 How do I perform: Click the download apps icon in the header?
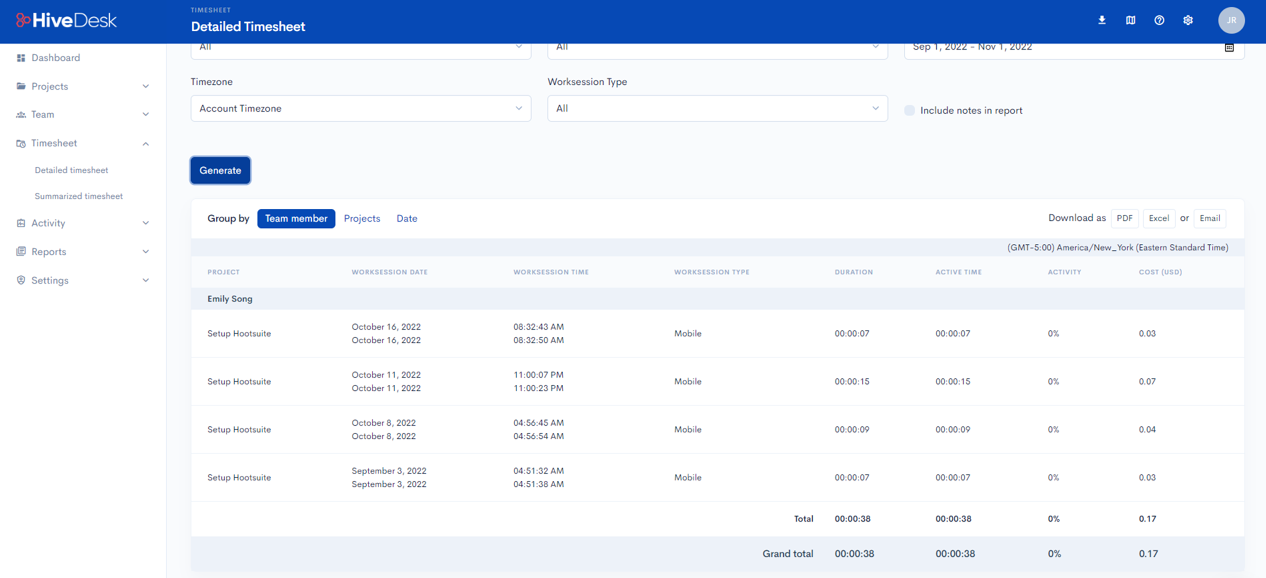click(1102, 19)
